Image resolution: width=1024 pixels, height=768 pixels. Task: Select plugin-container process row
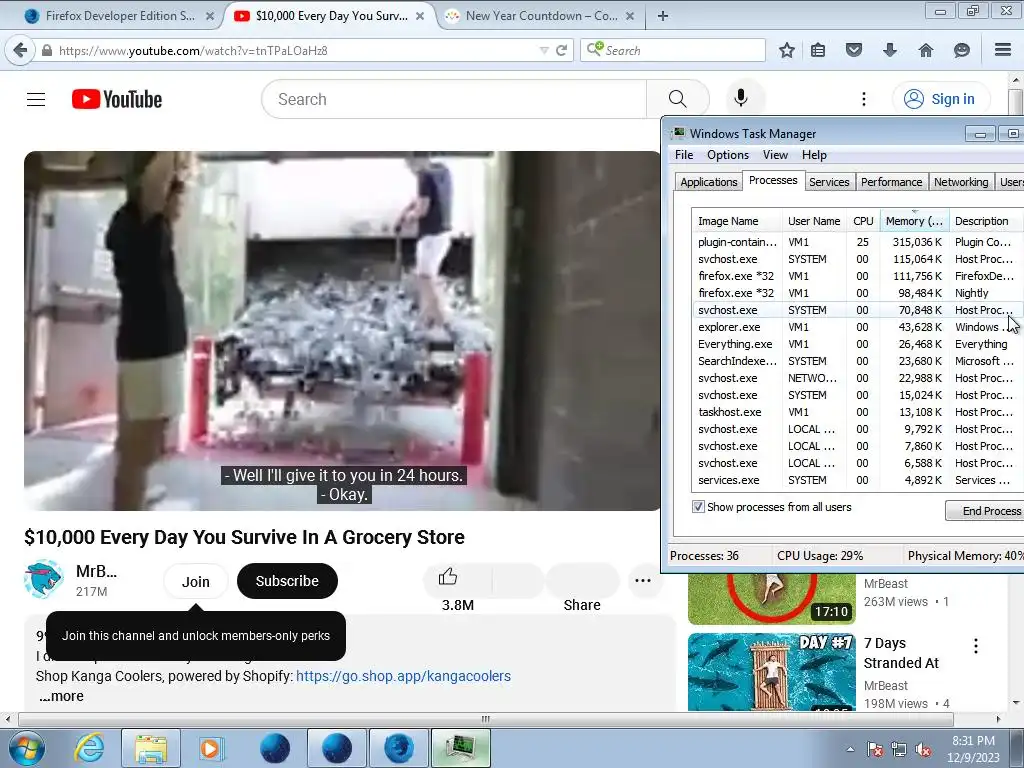(857, 242)
